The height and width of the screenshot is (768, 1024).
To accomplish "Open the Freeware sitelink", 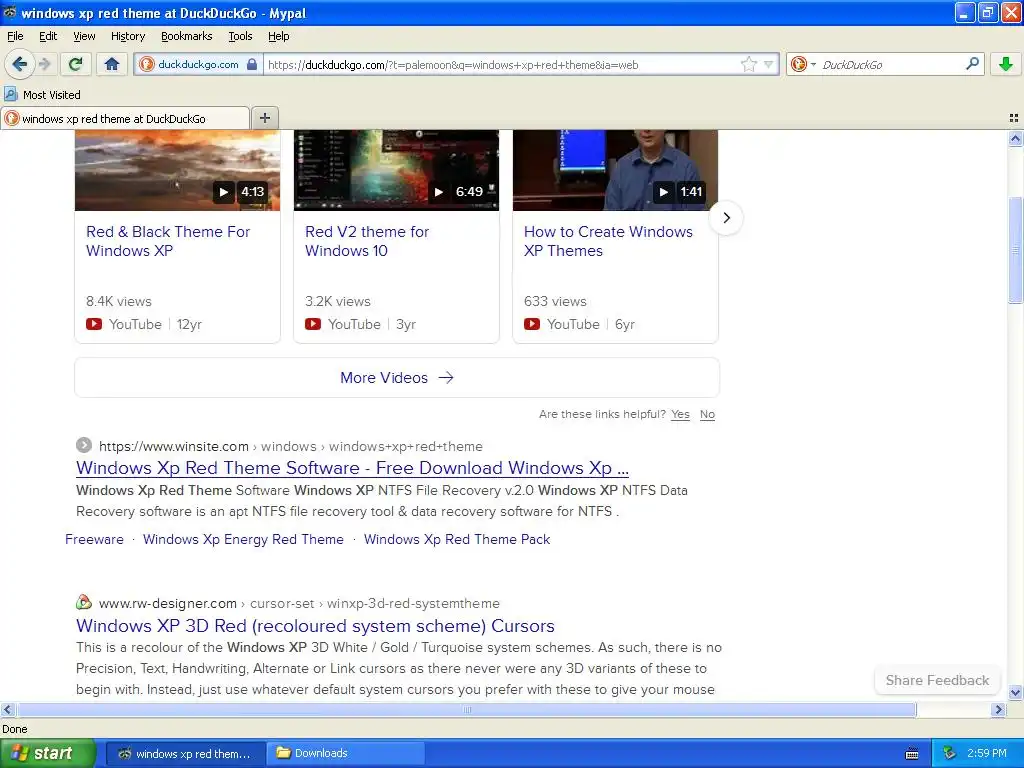I will pos(94,539).
